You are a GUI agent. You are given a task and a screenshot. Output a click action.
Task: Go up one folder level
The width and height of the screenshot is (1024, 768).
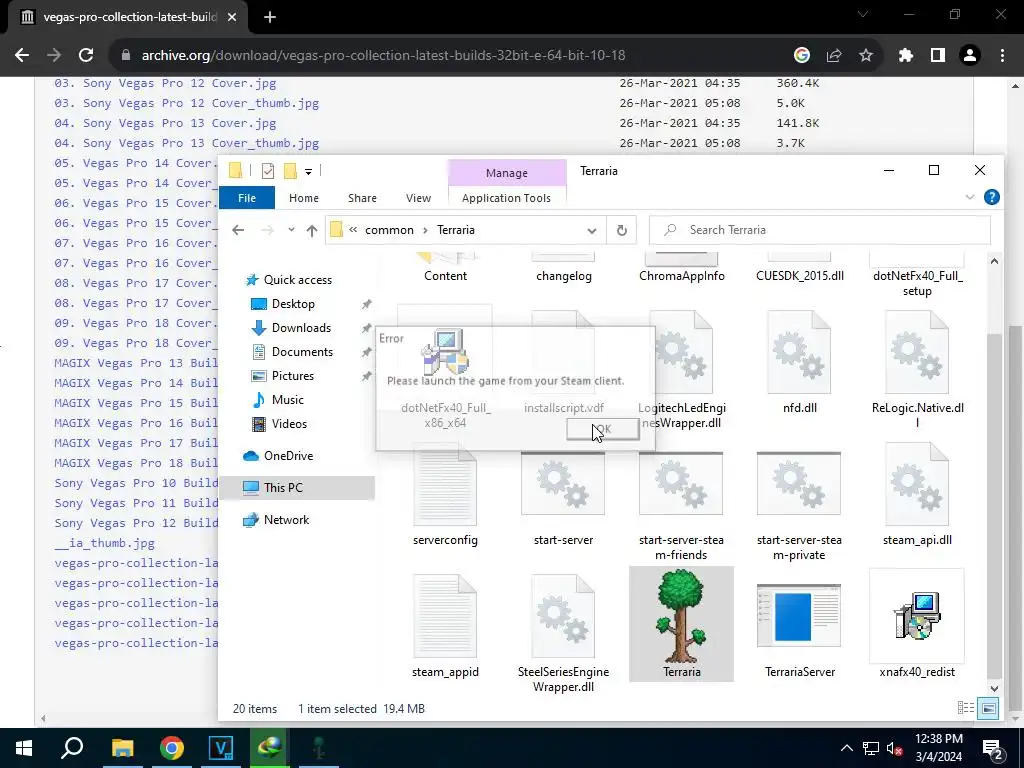312,231
